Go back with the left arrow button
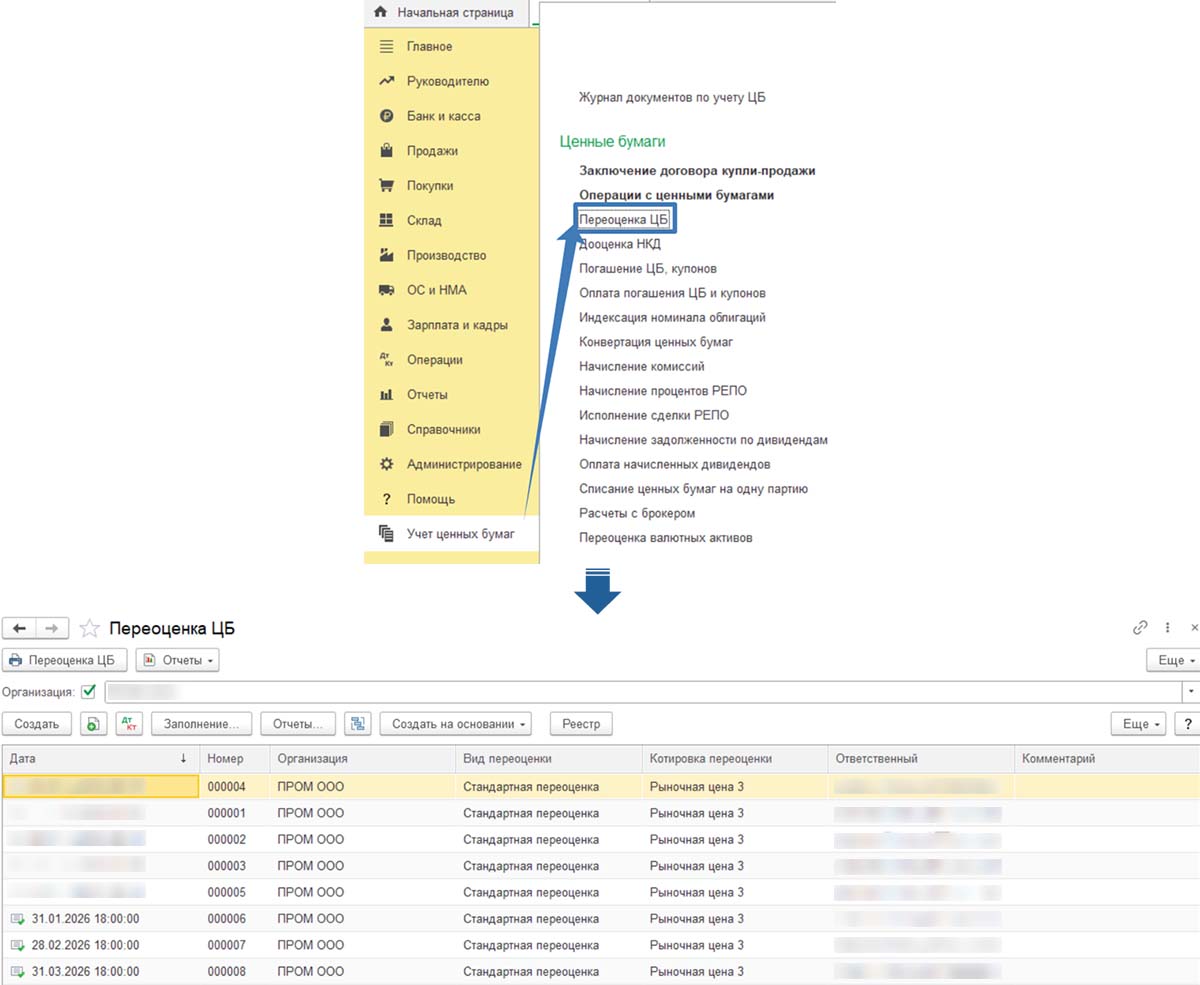The image size is (1200, 985). point(20,628)
